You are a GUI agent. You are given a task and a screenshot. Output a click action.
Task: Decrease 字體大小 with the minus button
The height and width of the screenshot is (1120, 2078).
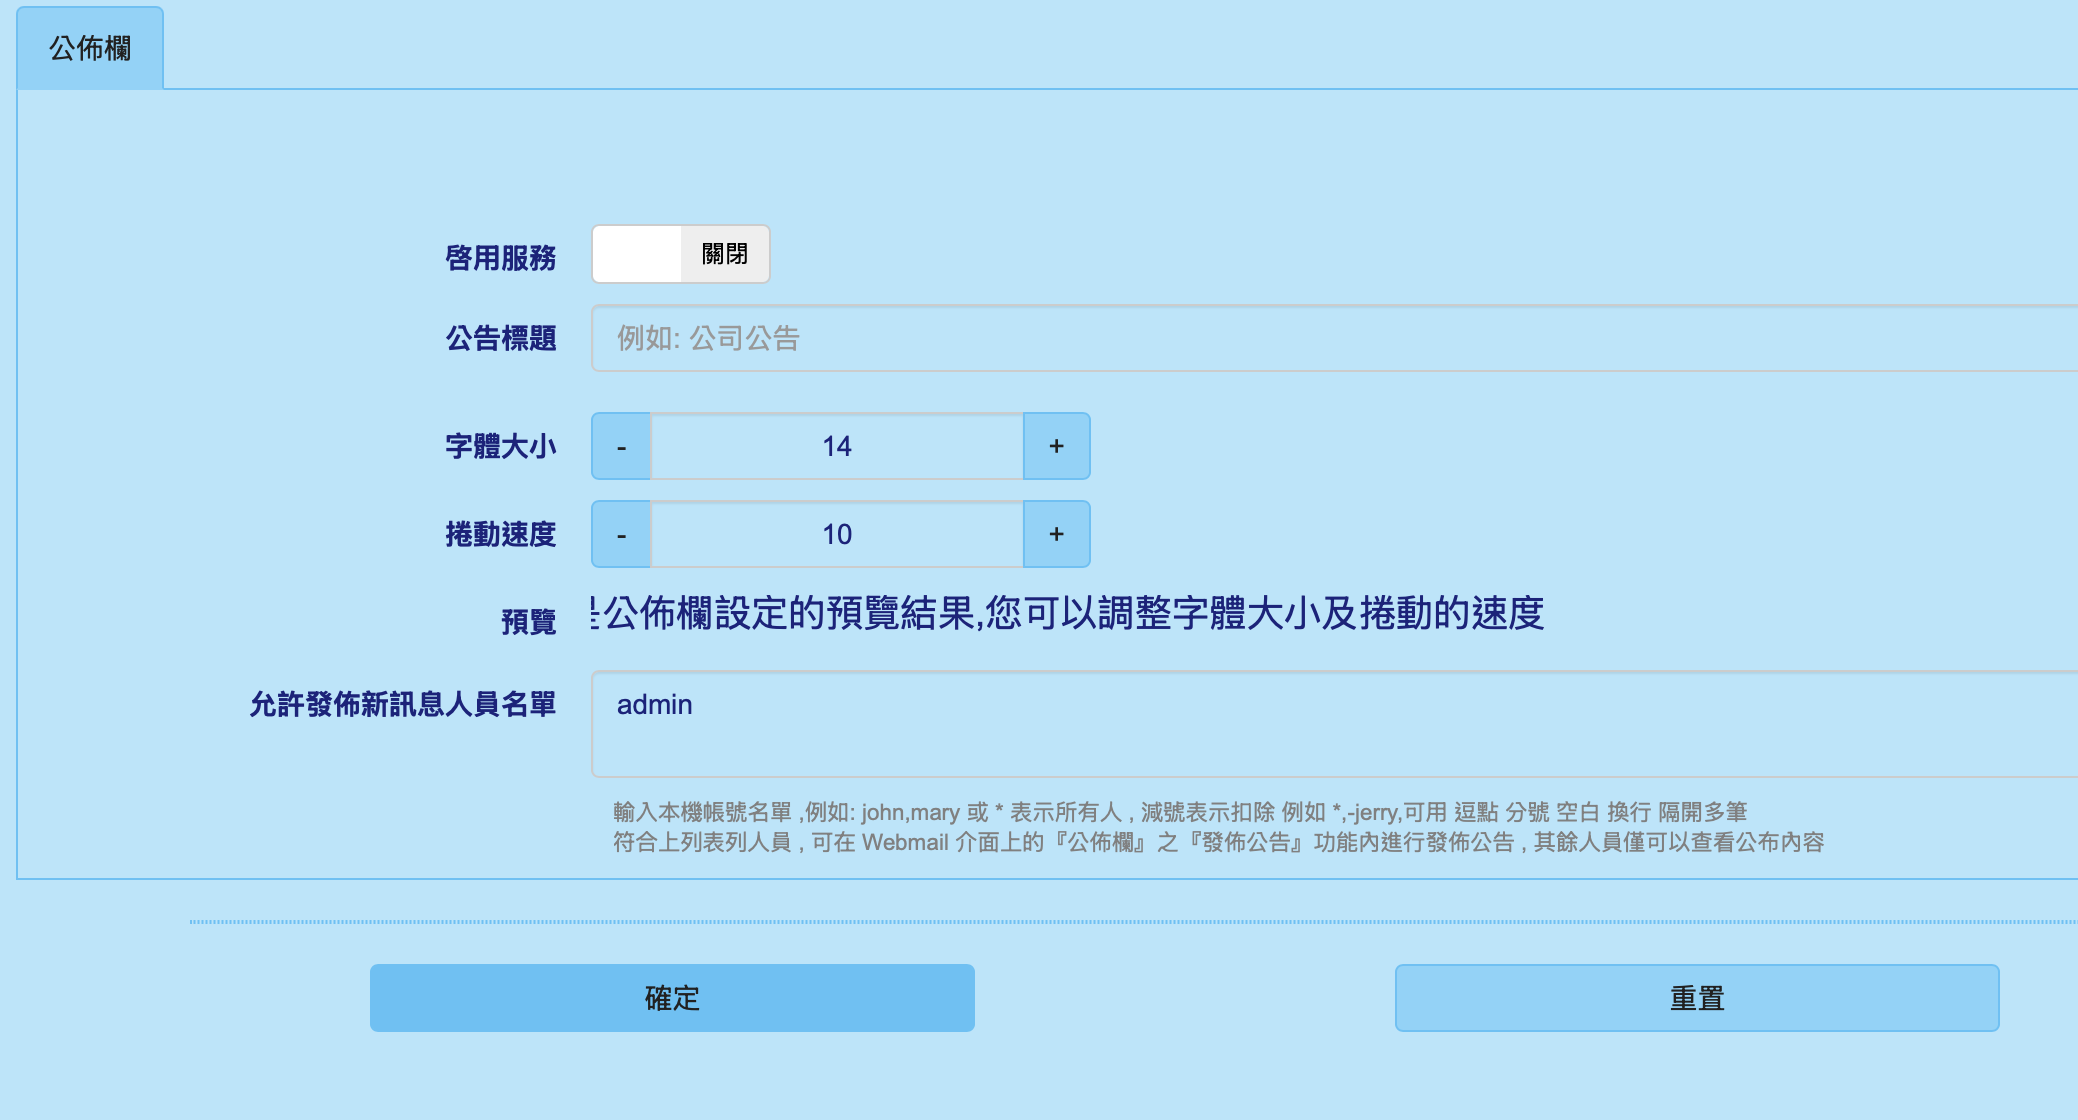coord(620,446)
